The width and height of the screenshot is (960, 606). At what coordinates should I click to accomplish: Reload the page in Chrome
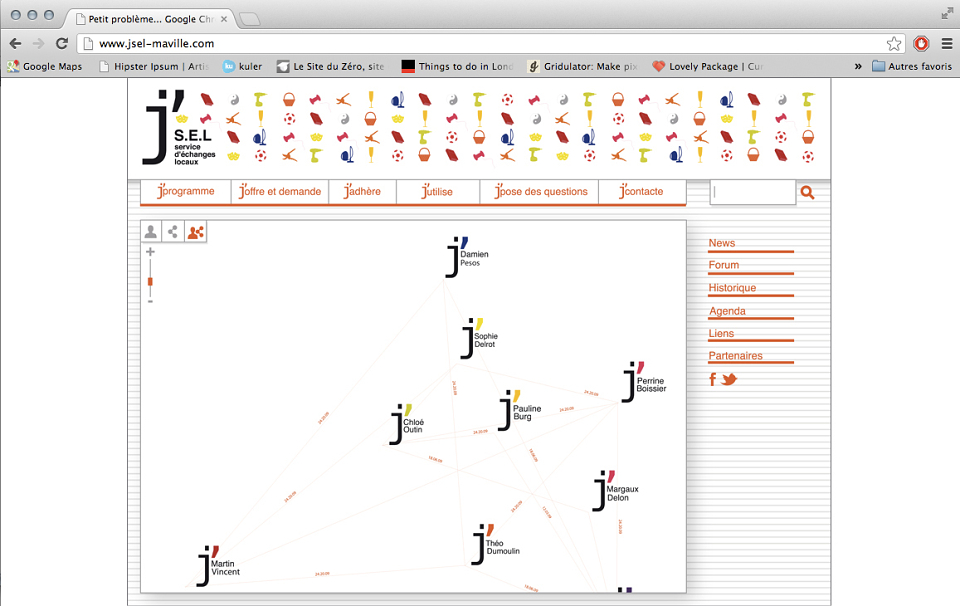[x=62, y=43]
